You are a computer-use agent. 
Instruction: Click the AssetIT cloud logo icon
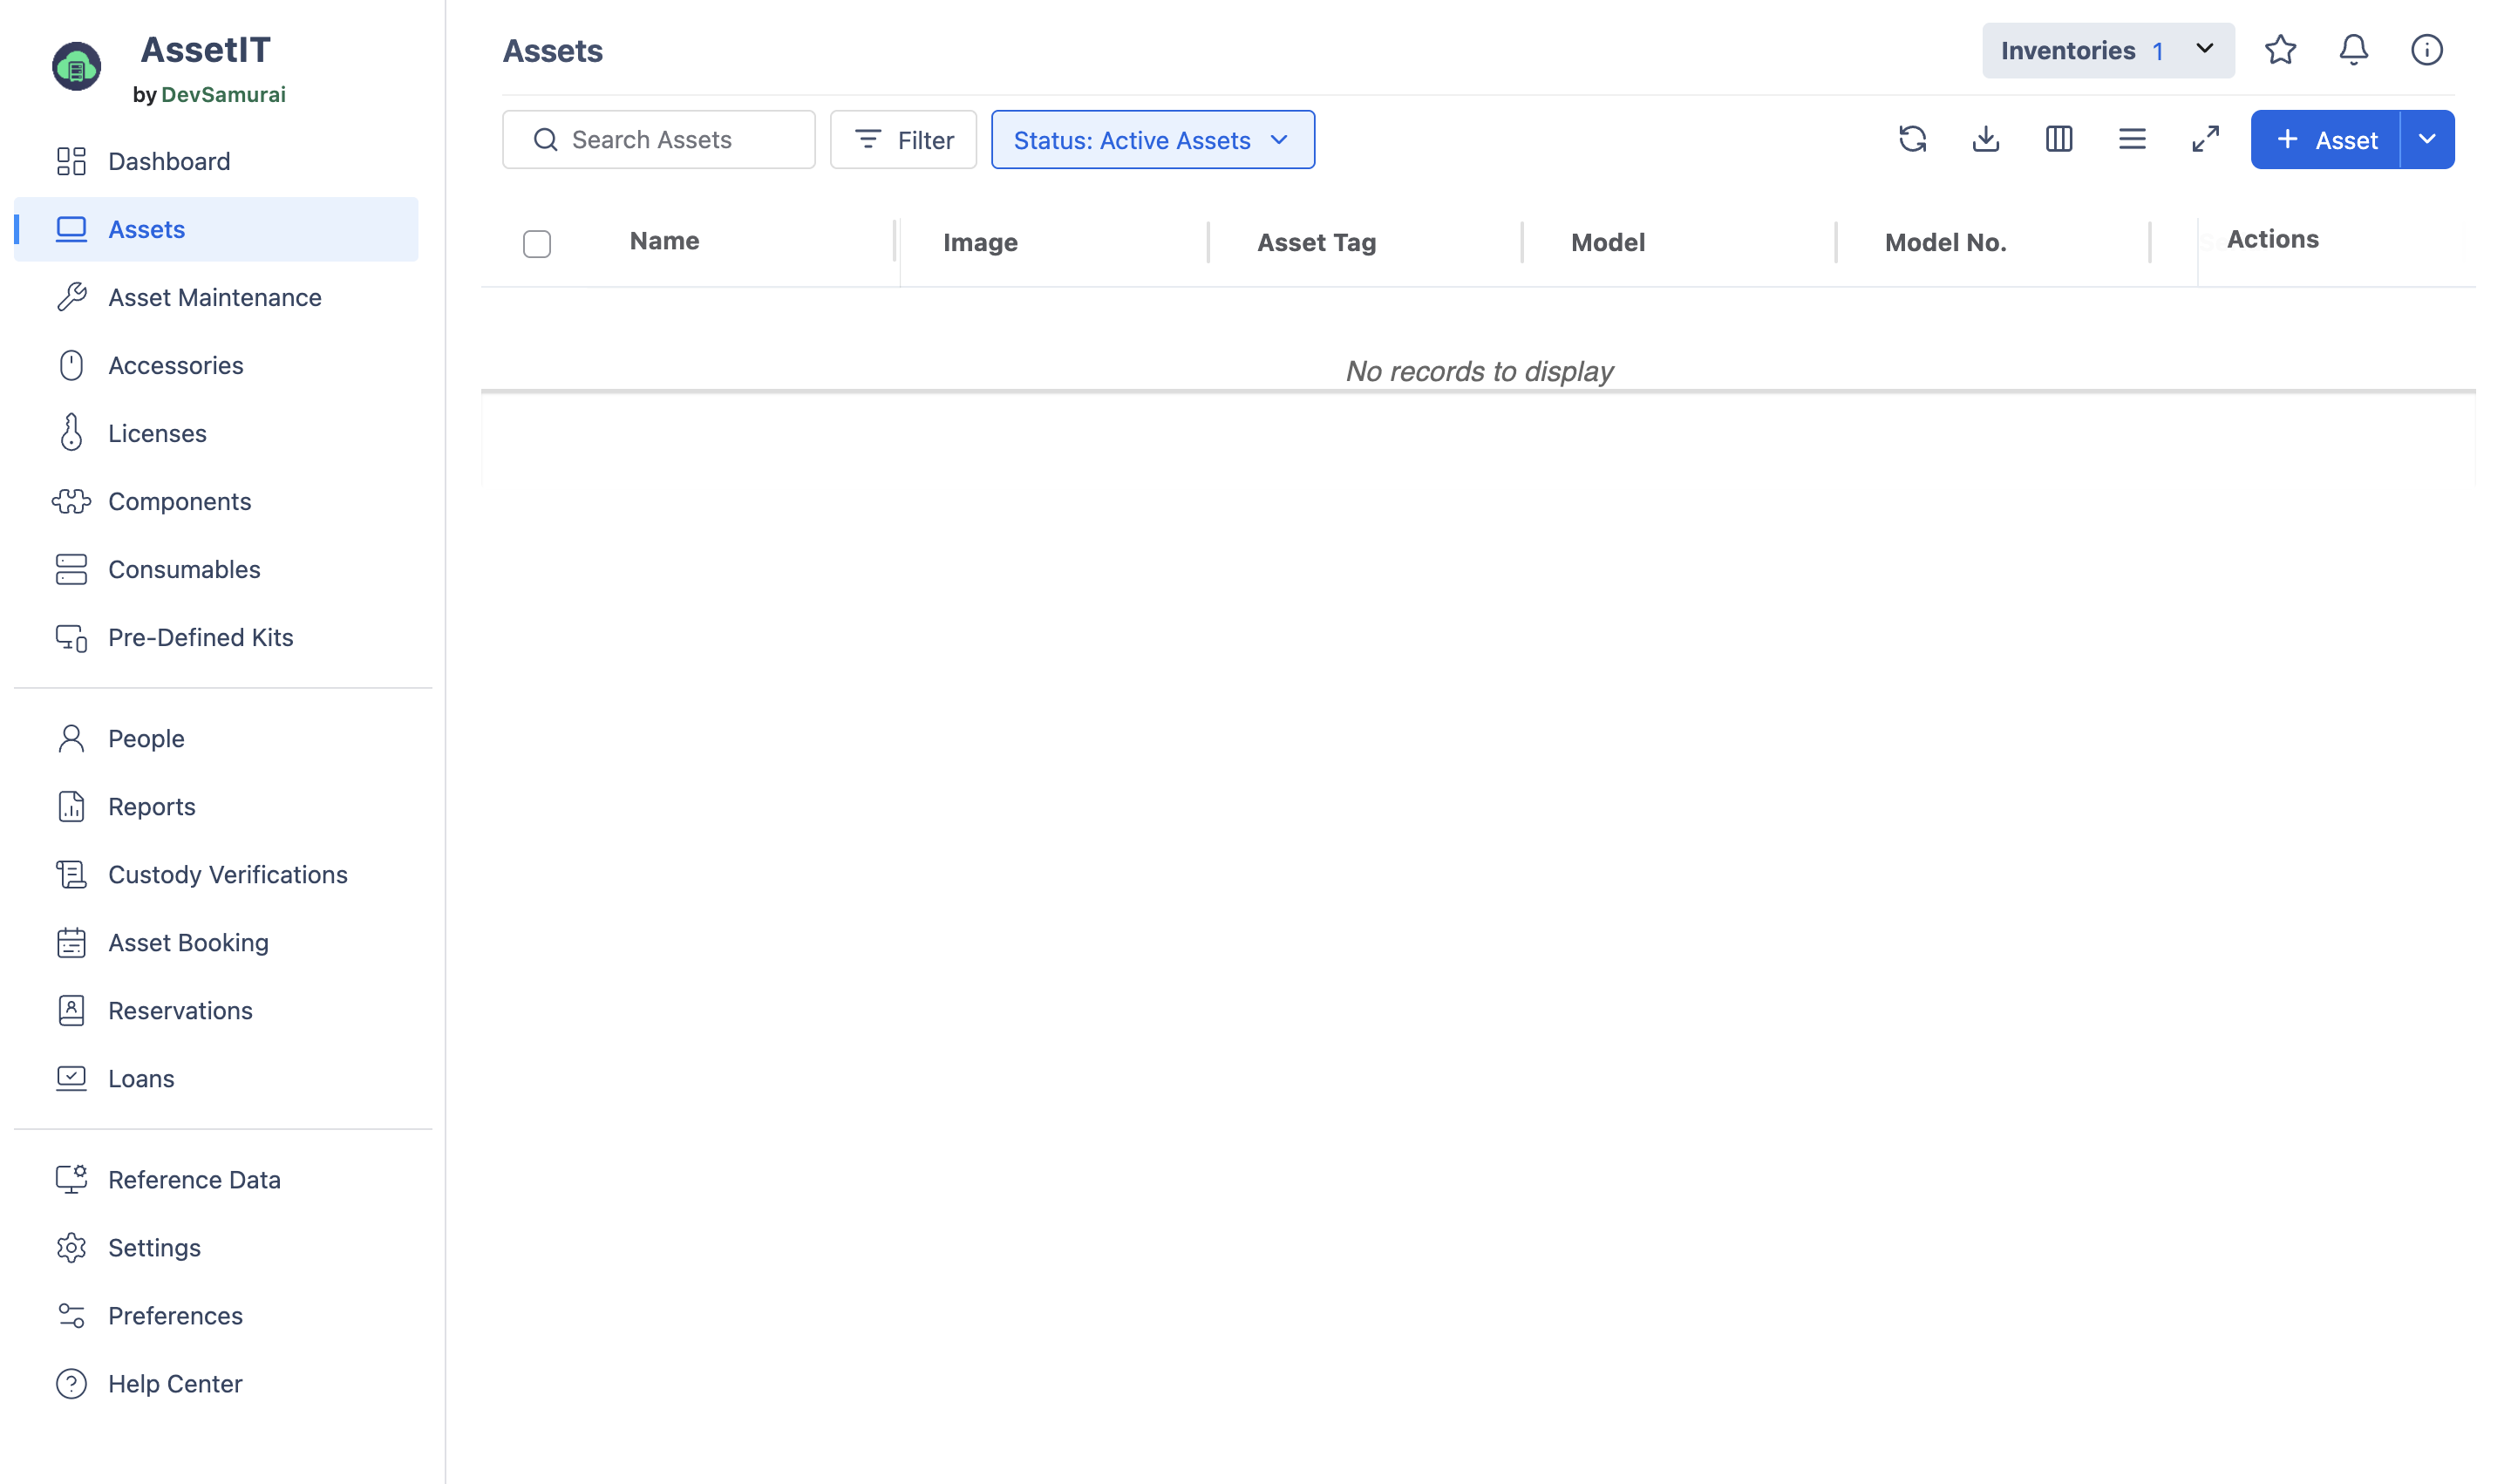click(76, 66)
